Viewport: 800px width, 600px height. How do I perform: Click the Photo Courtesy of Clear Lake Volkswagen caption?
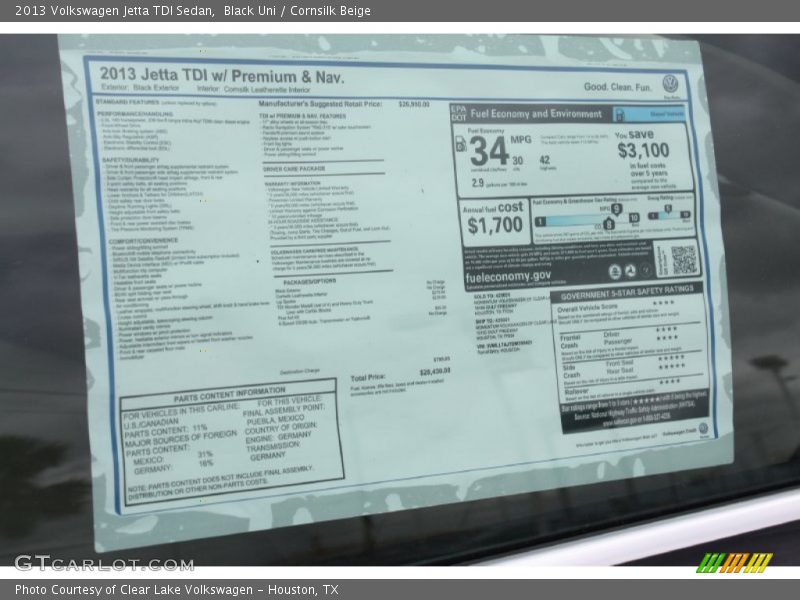pyautogui.click(x=176, y=590)
